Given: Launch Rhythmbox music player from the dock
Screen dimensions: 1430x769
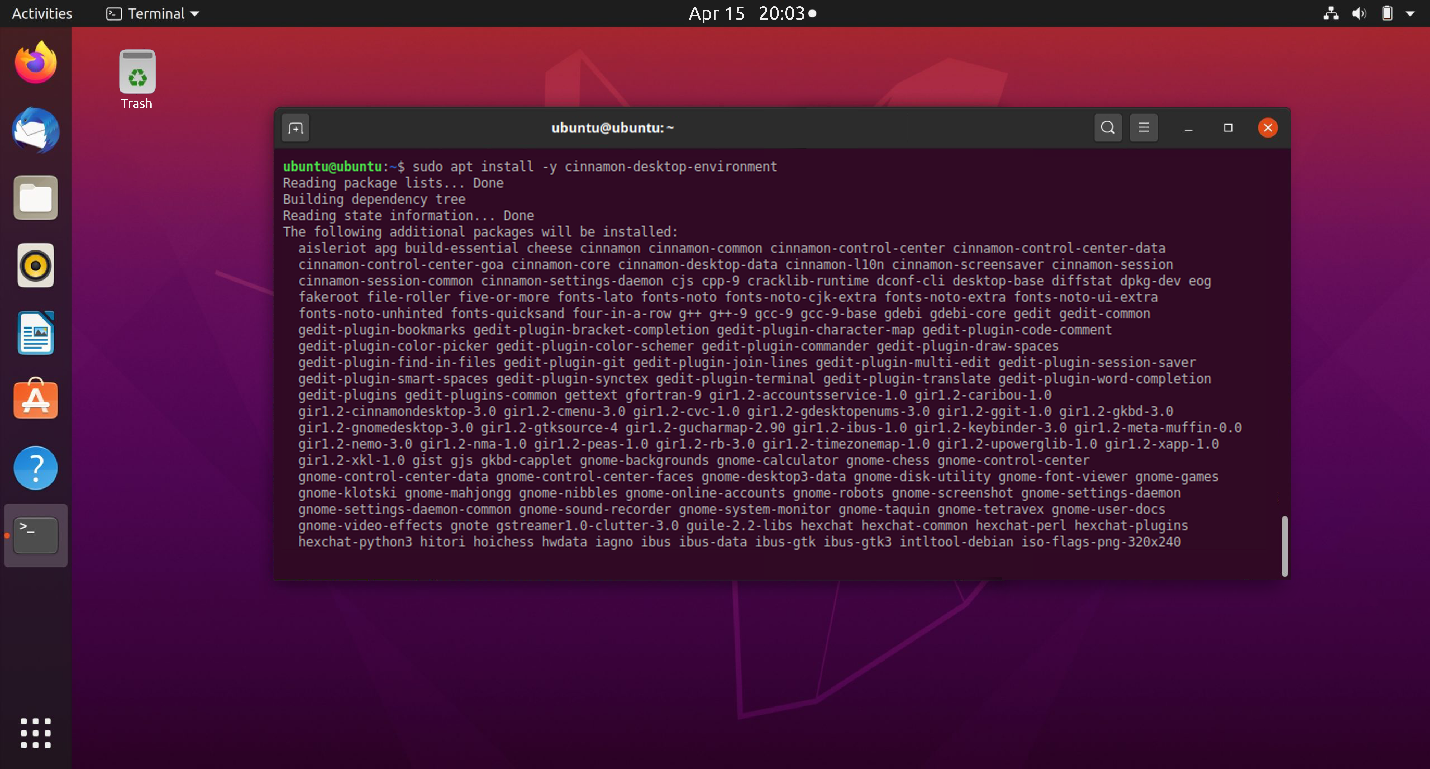Looking at the screenshot, I should click(36, 266).
